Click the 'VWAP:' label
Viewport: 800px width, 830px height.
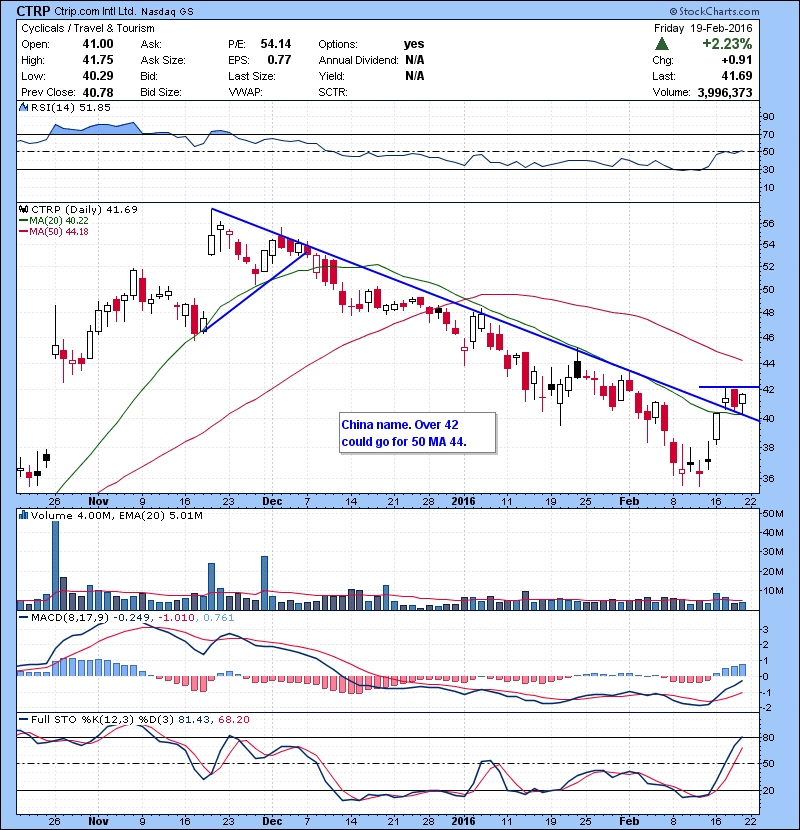pyautogui.click(x=245, y=92)
